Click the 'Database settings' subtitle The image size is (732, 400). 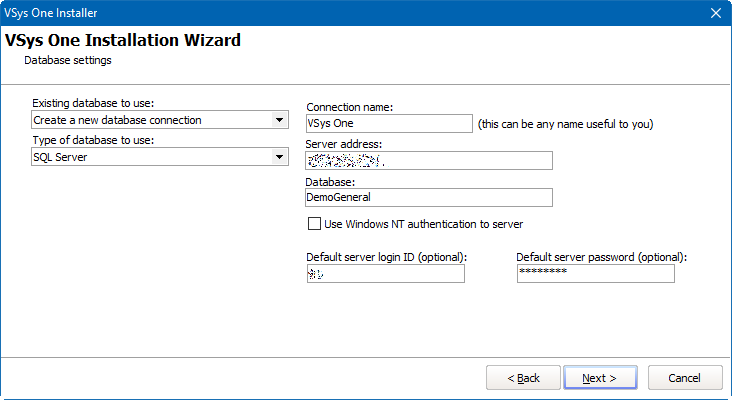pyautogui.click(x=68, y=60)
